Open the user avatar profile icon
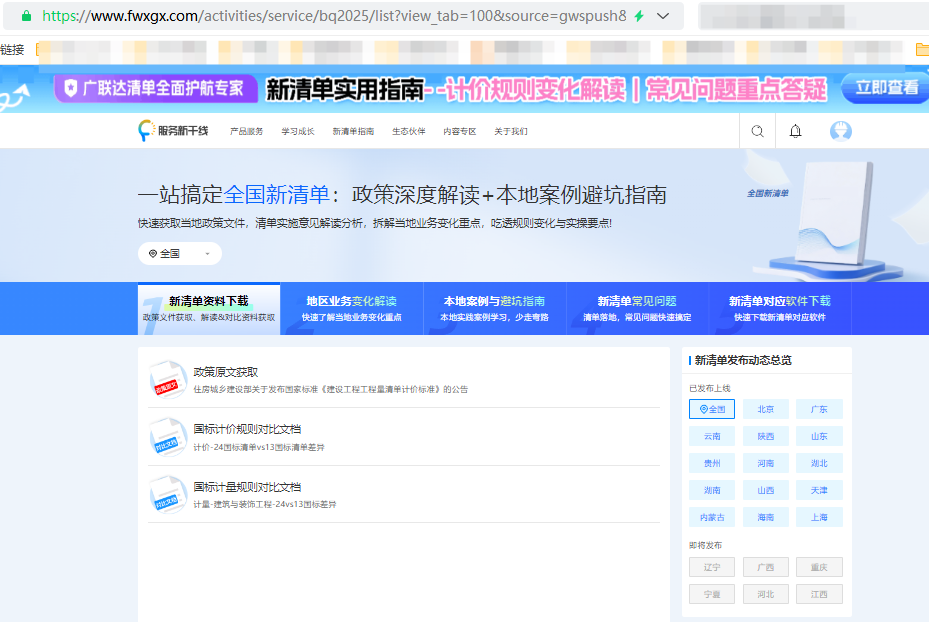Image resolution: width=929 pixels, height=622 pixels. point(840,130)
